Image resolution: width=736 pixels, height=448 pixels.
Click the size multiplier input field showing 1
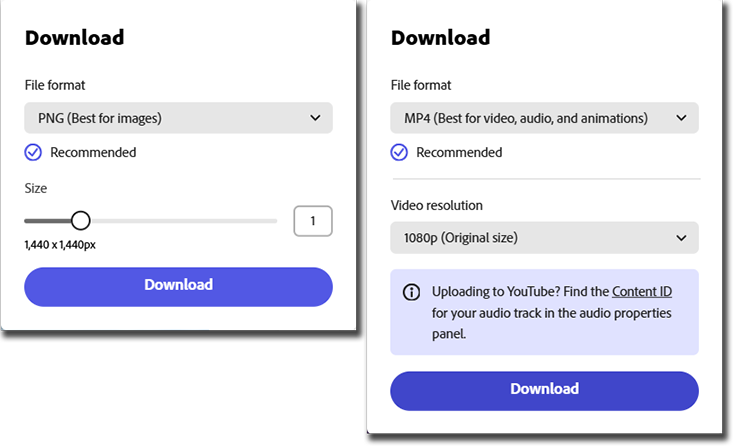point(313,221)
